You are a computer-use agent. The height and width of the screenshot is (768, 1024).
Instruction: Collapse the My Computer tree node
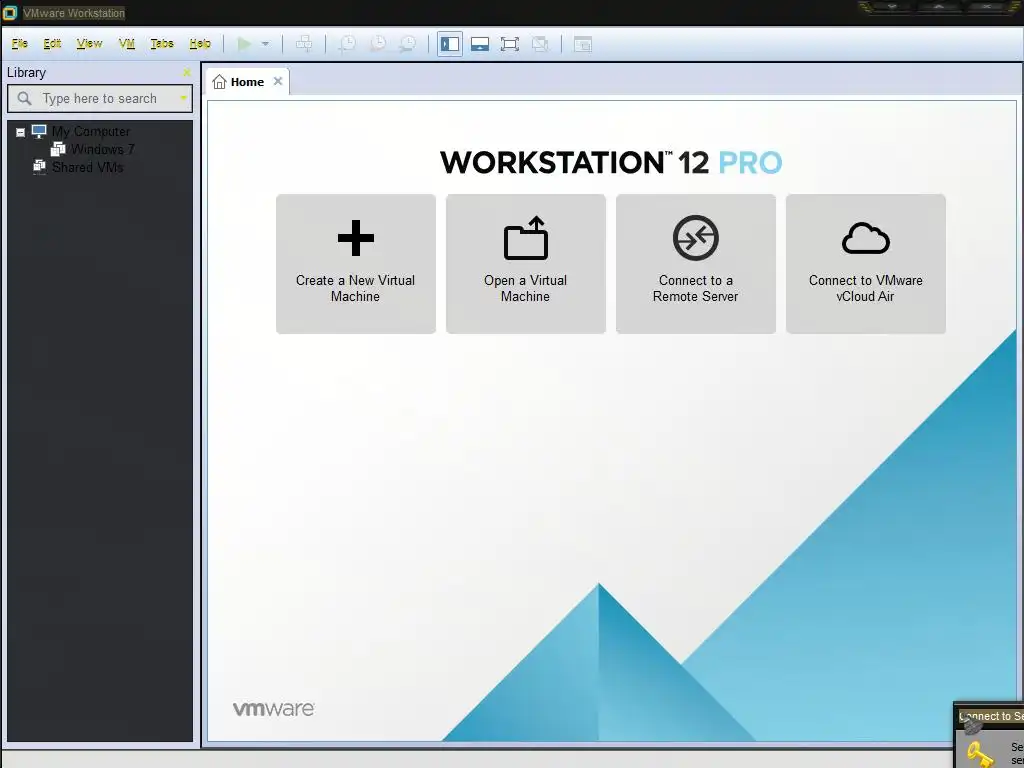(20, 132)
